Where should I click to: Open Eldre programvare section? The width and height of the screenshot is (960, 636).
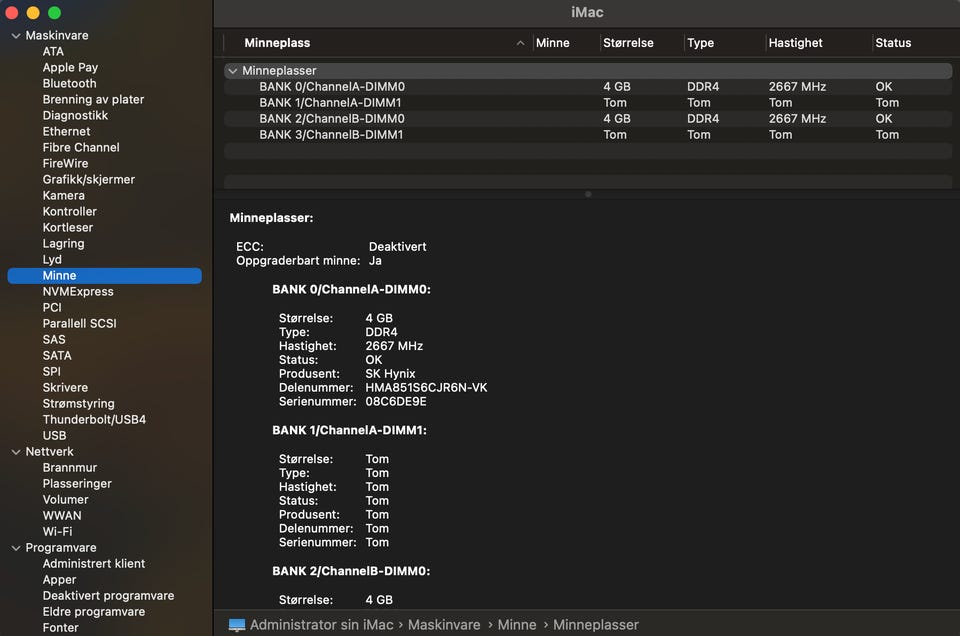pyautogui.click(x=94, y=612)
